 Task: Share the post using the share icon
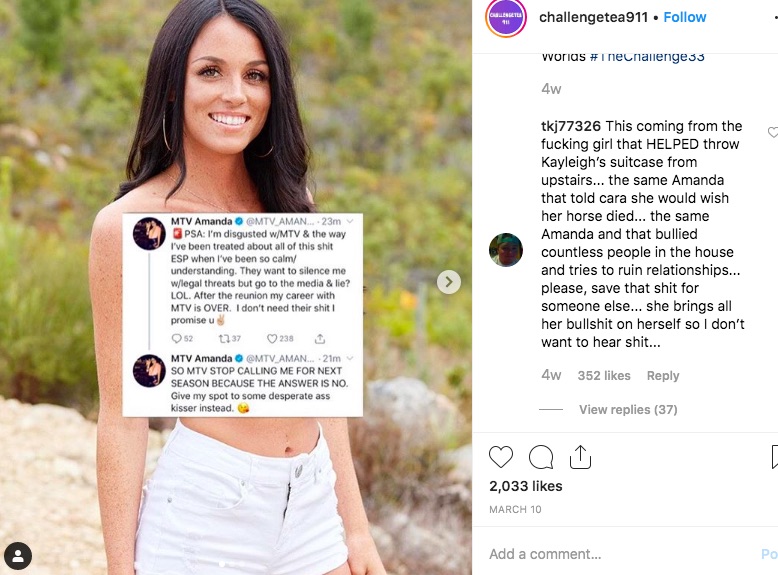click(580, 456)
